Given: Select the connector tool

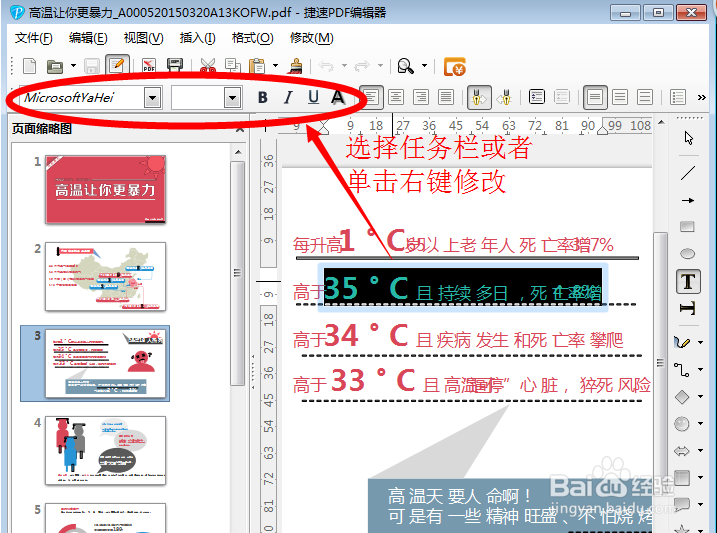Looking at the screenshot, I should pyautogui.click(x=682, y=369).
